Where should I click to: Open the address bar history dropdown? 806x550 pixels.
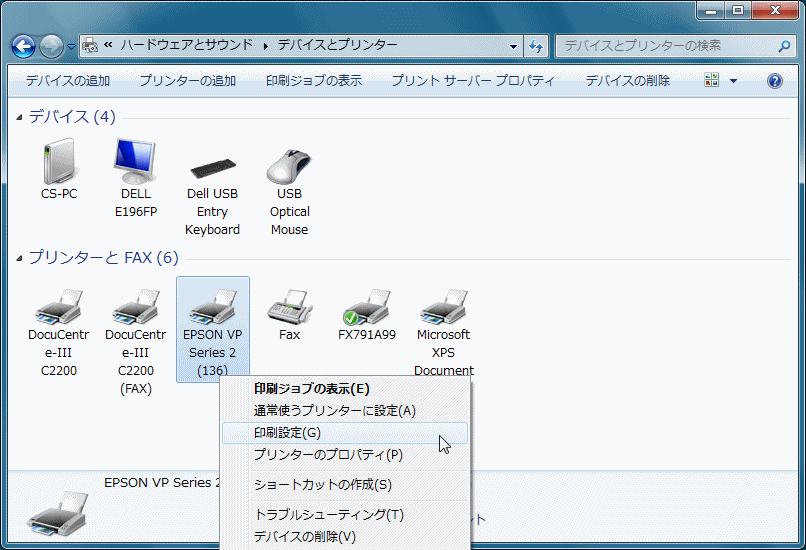(513, 46)
